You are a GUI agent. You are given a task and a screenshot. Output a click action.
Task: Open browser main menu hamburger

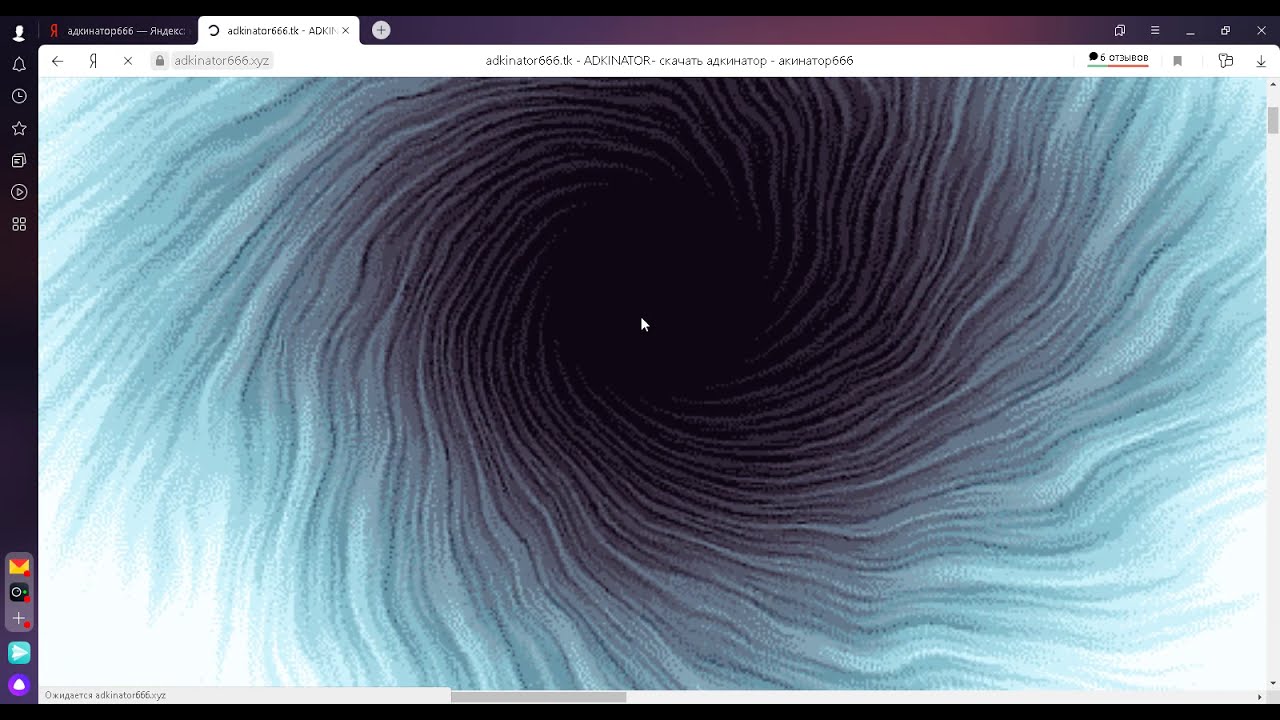tap(1155, 31)
